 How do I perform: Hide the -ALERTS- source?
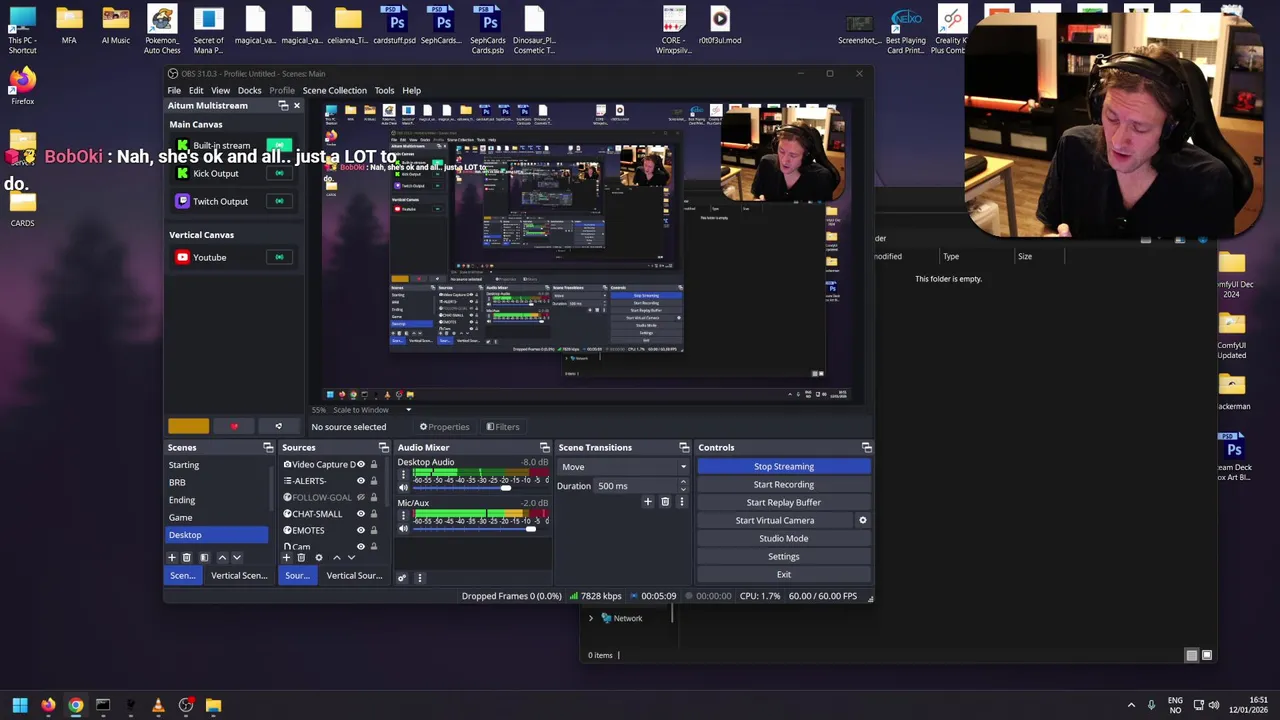point(361,481)
